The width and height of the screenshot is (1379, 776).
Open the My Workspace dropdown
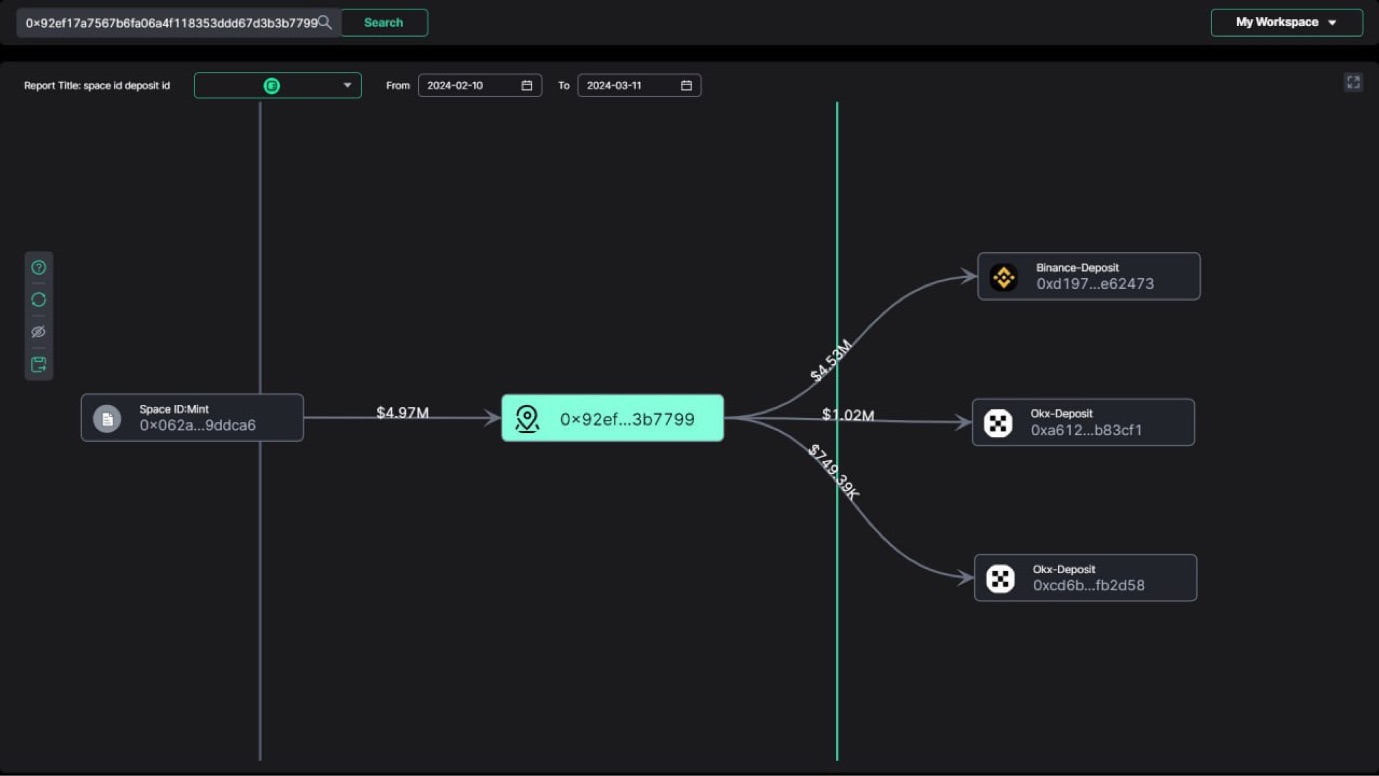pyautogui.click(x=1286, y=22)
